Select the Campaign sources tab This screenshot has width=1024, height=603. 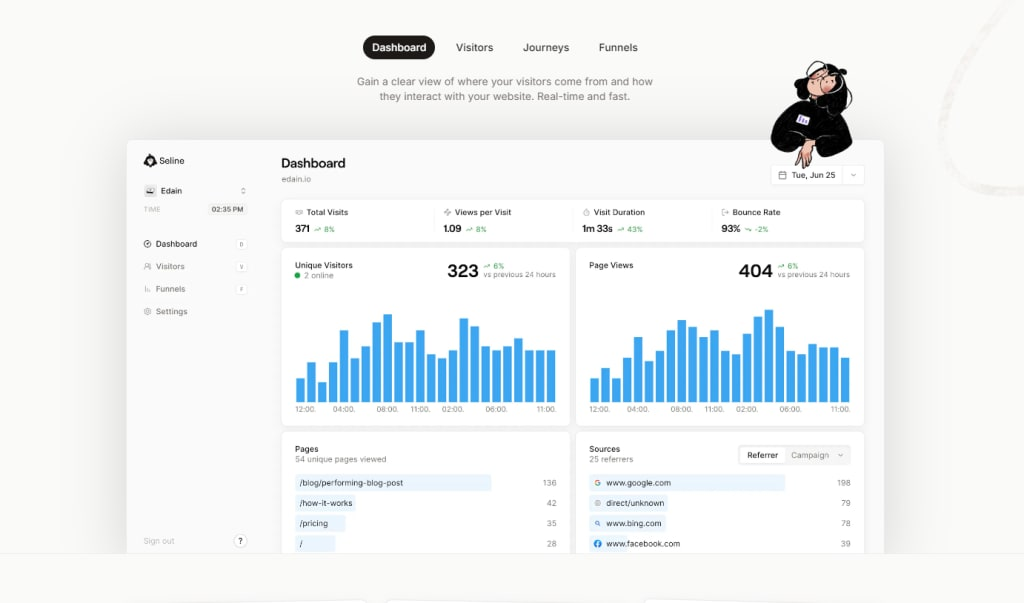[x=810, y=455]
